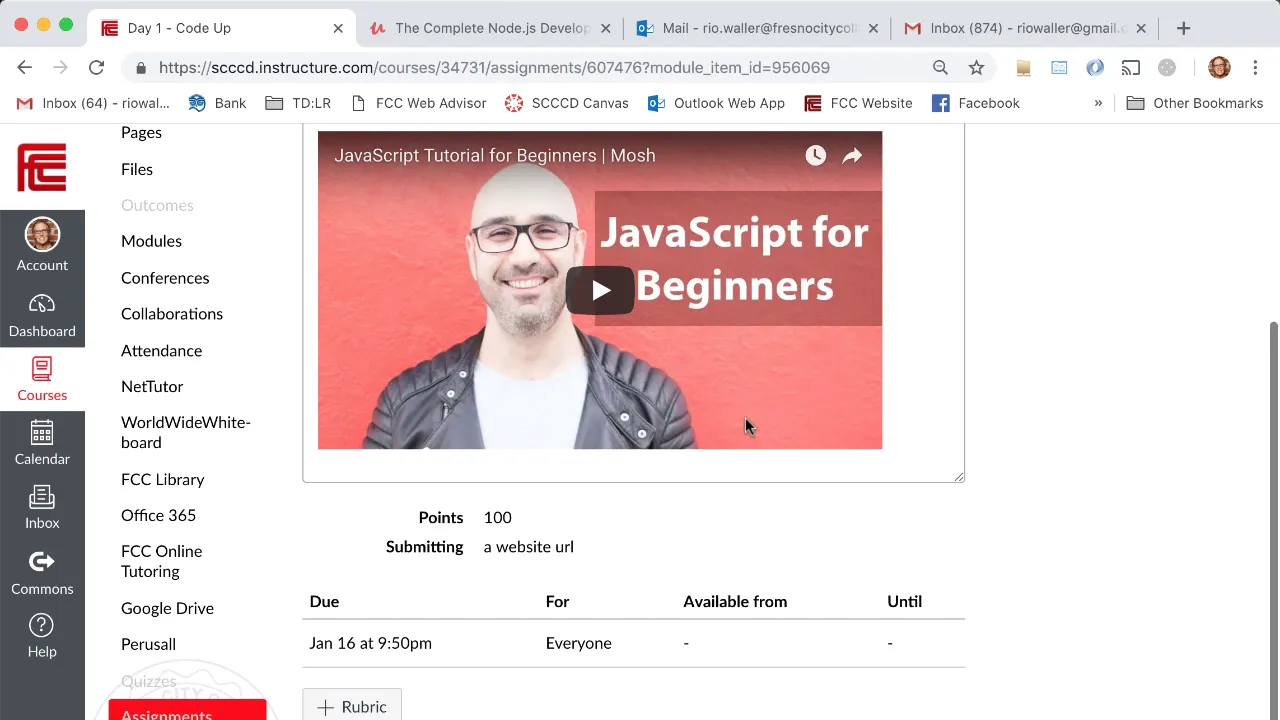Open Courses in the Canvas sidebar

coord(42,380)
